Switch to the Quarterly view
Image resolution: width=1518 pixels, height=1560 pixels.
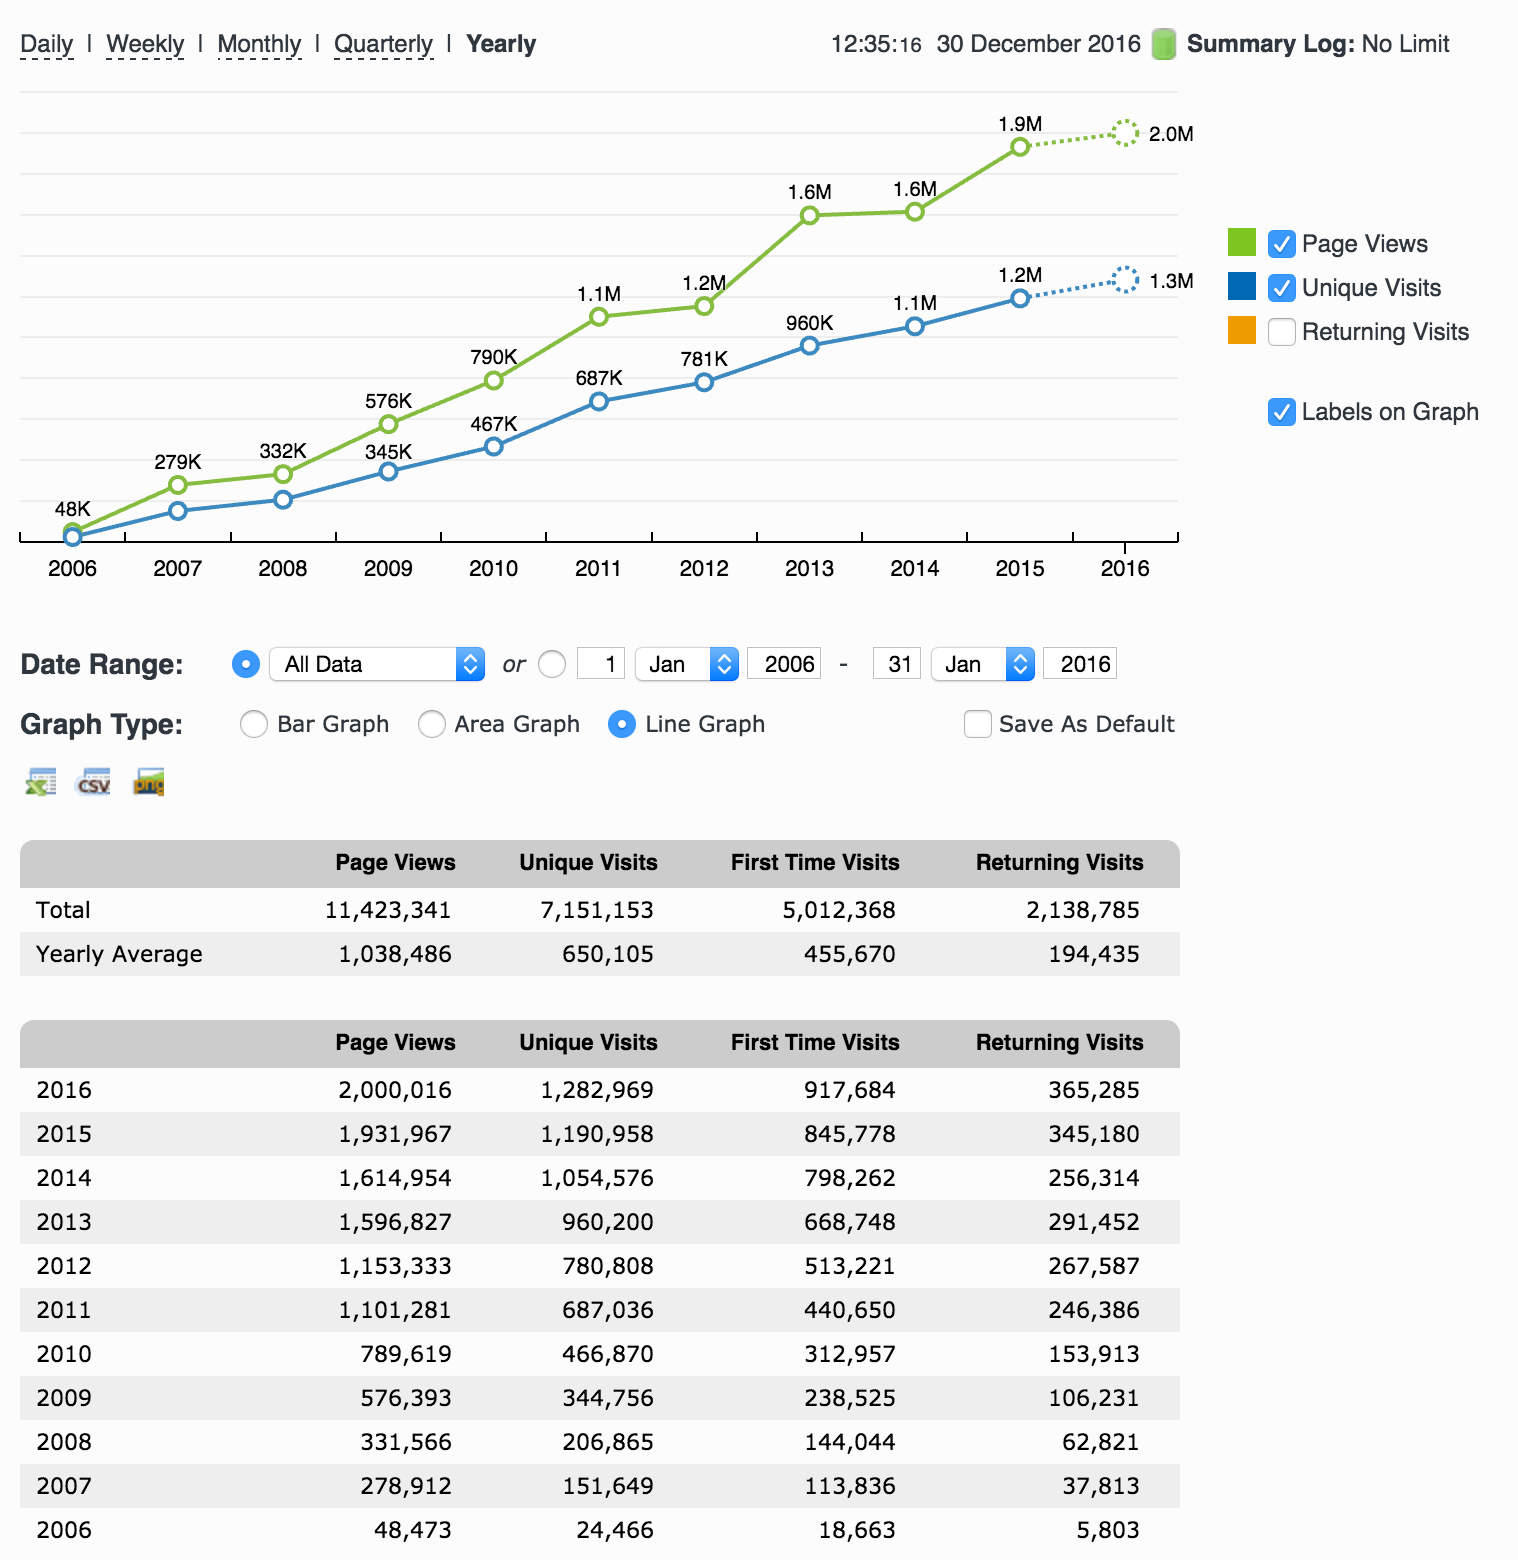383,44
